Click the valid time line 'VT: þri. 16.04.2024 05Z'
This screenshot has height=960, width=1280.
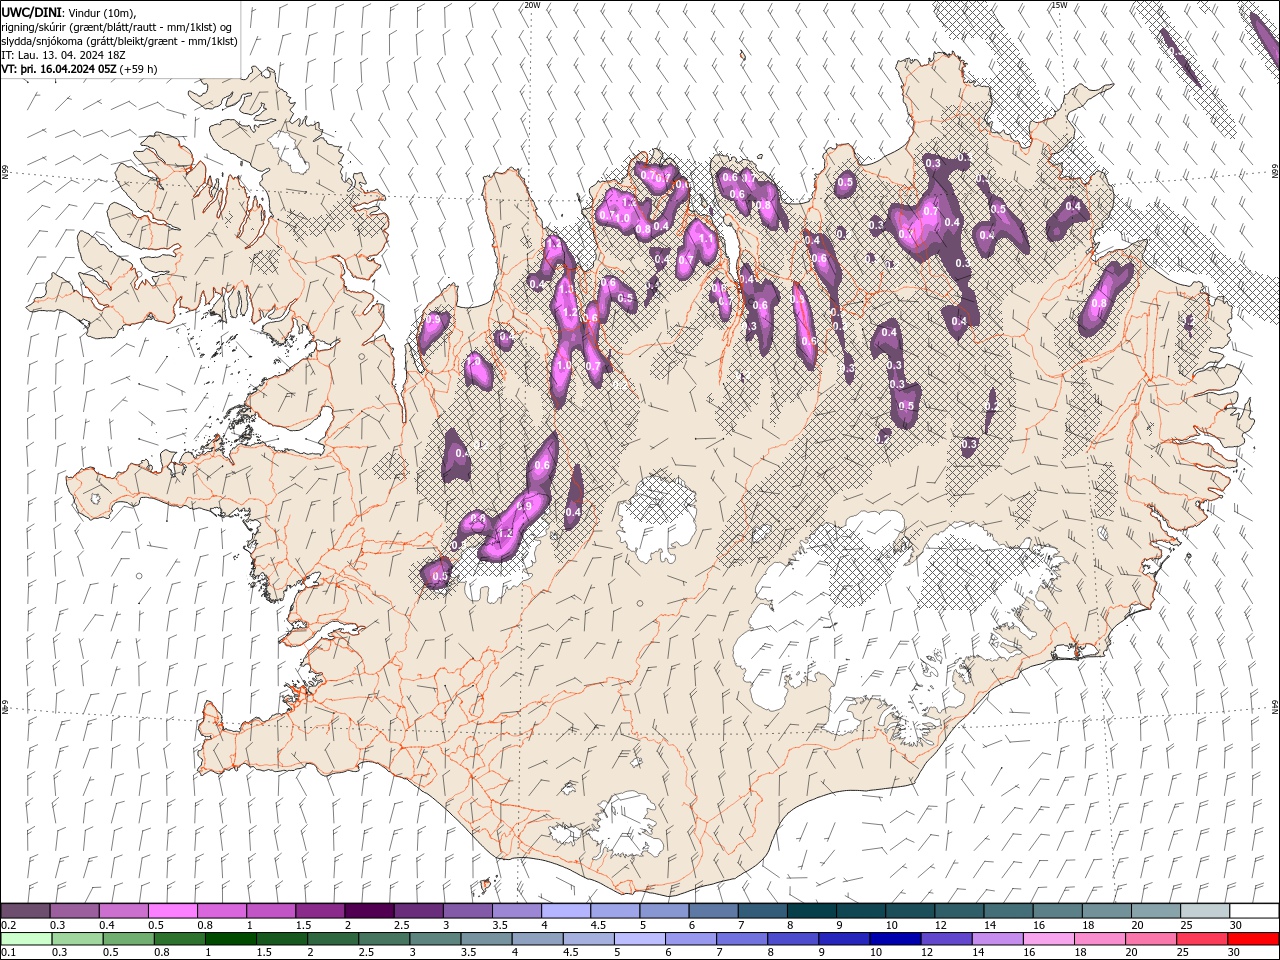pyautogui.click(x=59, y=69)
